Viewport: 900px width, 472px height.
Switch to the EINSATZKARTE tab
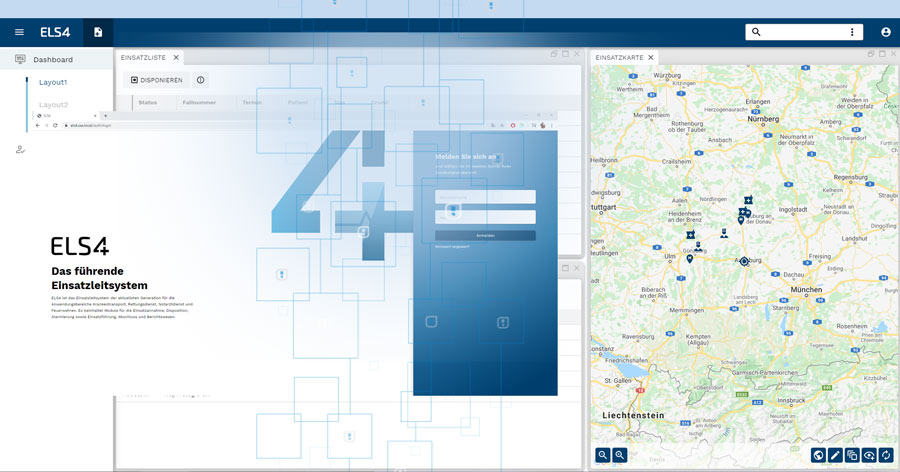(619, 57)
